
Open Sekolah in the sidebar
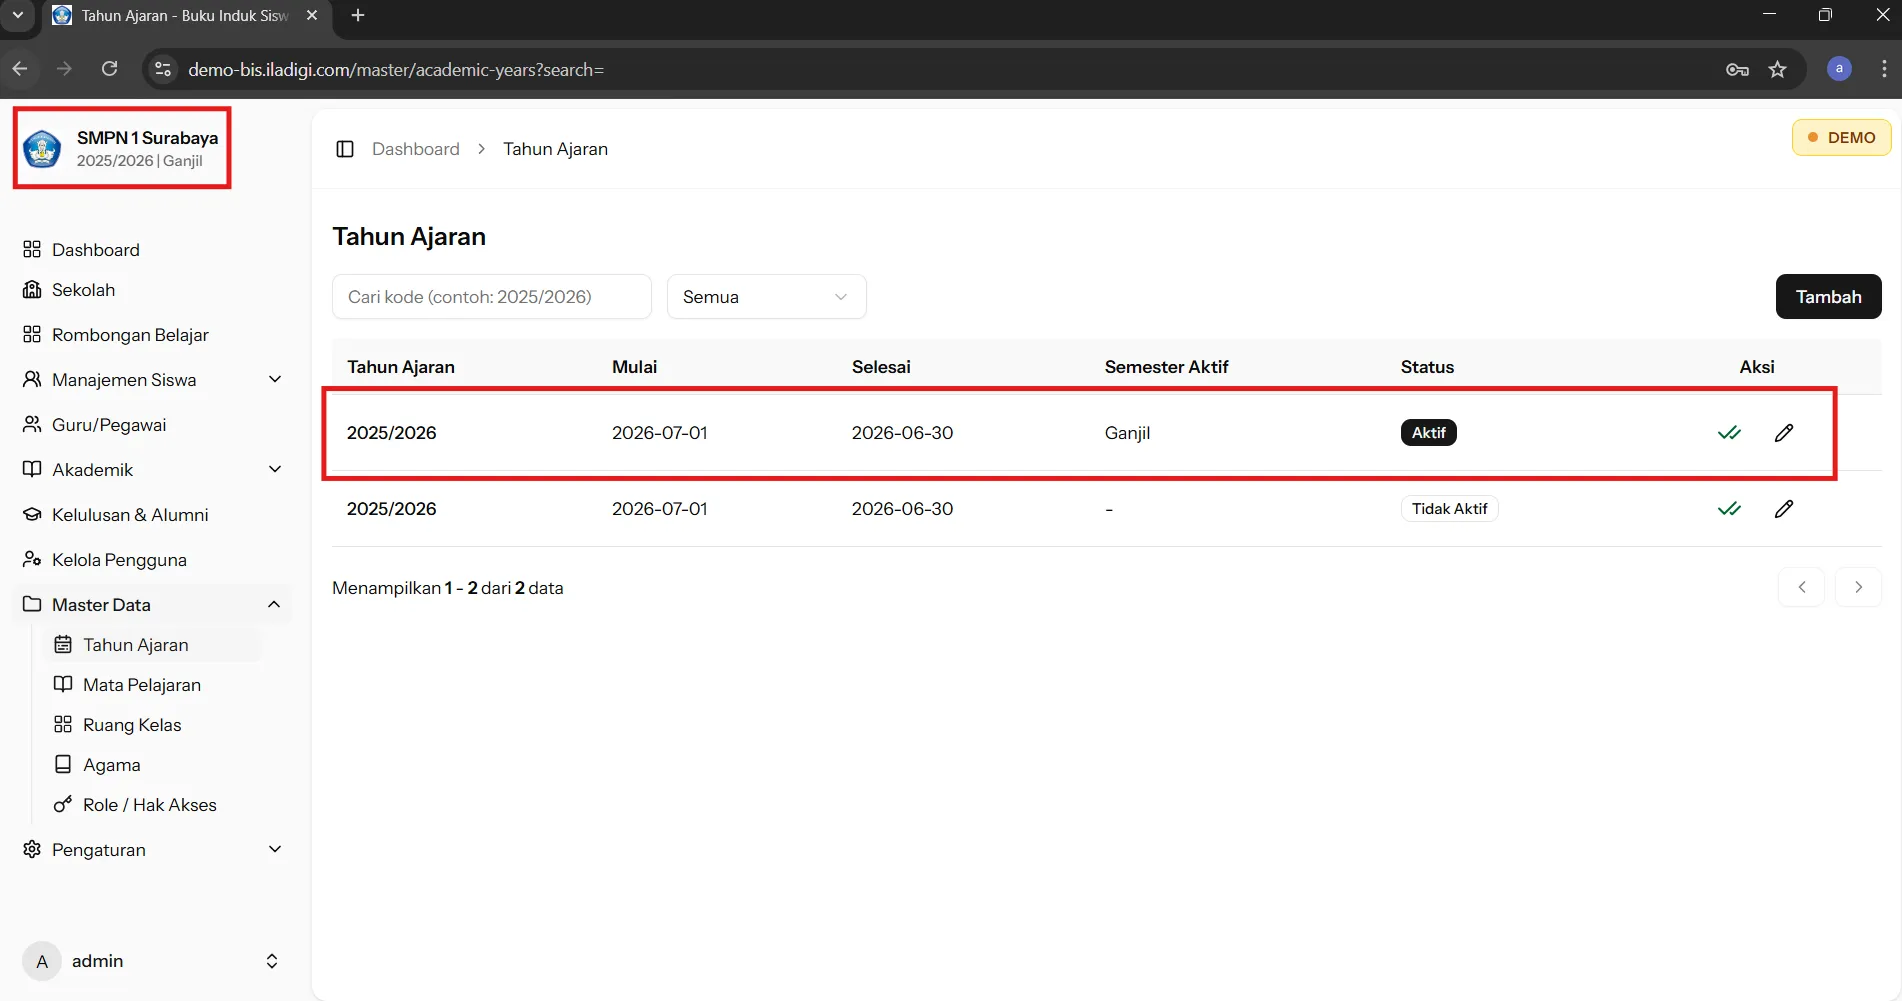[83, 290]
